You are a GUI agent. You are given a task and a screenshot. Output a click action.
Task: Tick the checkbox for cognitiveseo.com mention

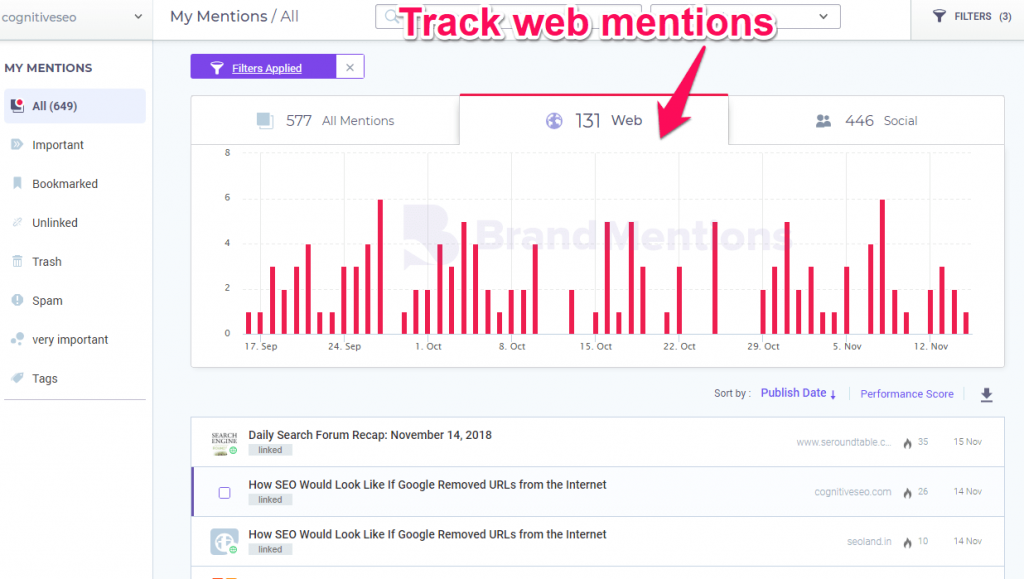[224, 493]
